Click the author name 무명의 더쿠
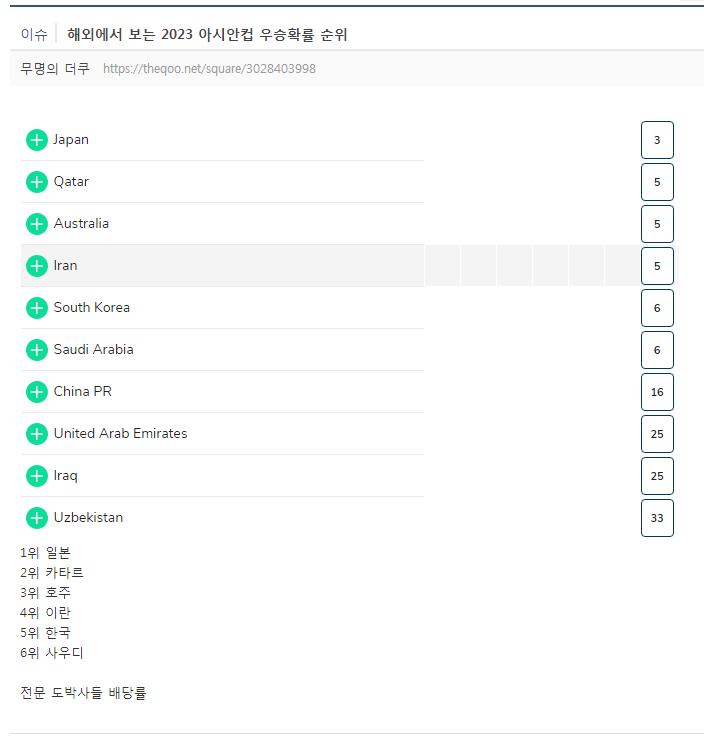Viewport: 704px width, 738px height. pyautogui.click(x=55, y=69)
